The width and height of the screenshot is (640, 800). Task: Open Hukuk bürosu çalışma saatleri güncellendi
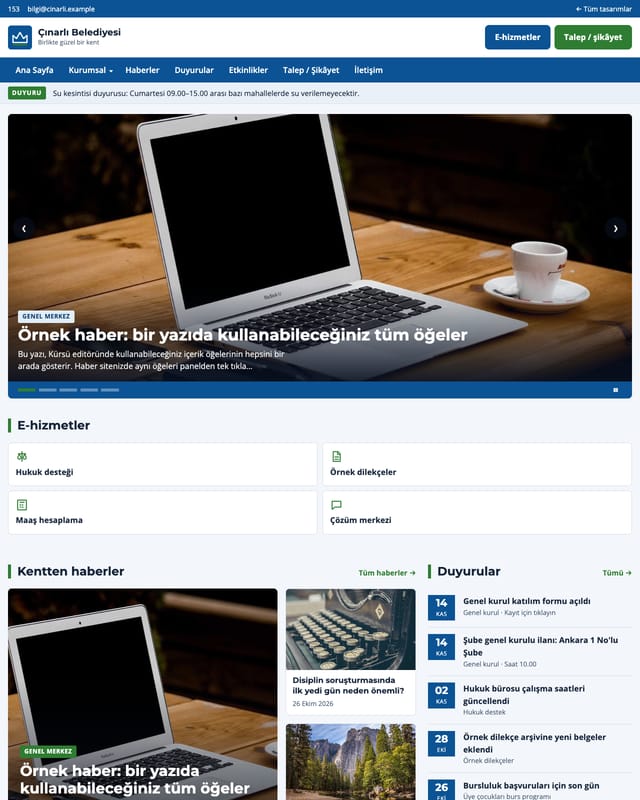click(x=524, y=694)
